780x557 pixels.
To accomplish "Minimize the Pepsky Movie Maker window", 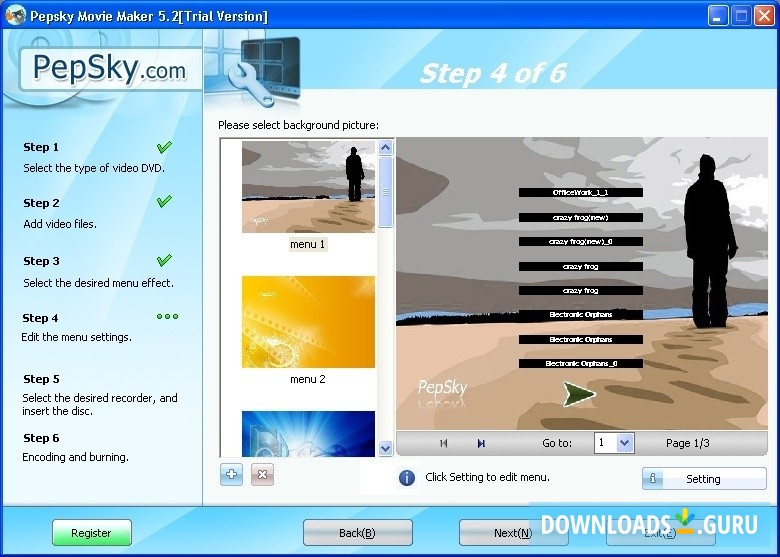I will 717,16.
